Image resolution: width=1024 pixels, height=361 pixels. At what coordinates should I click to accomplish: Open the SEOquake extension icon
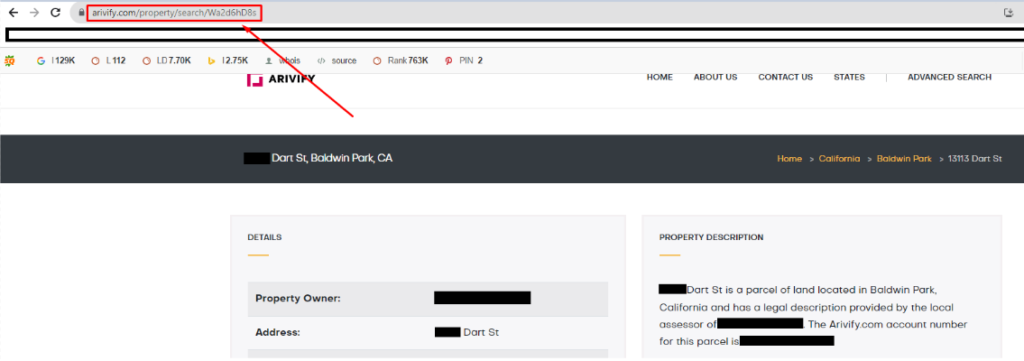(x=9, y=61)
